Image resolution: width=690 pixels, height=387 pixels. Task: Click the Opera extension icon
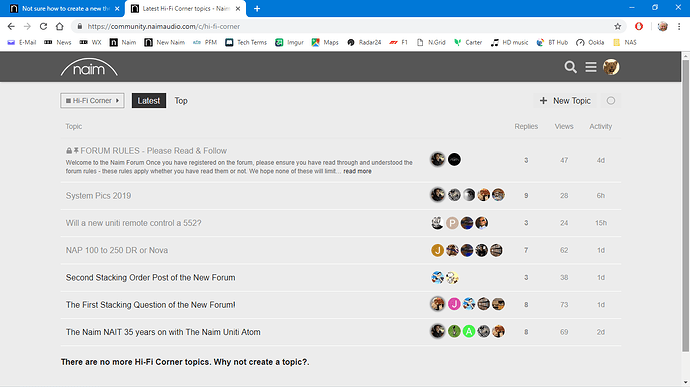(x=639, y=26)
